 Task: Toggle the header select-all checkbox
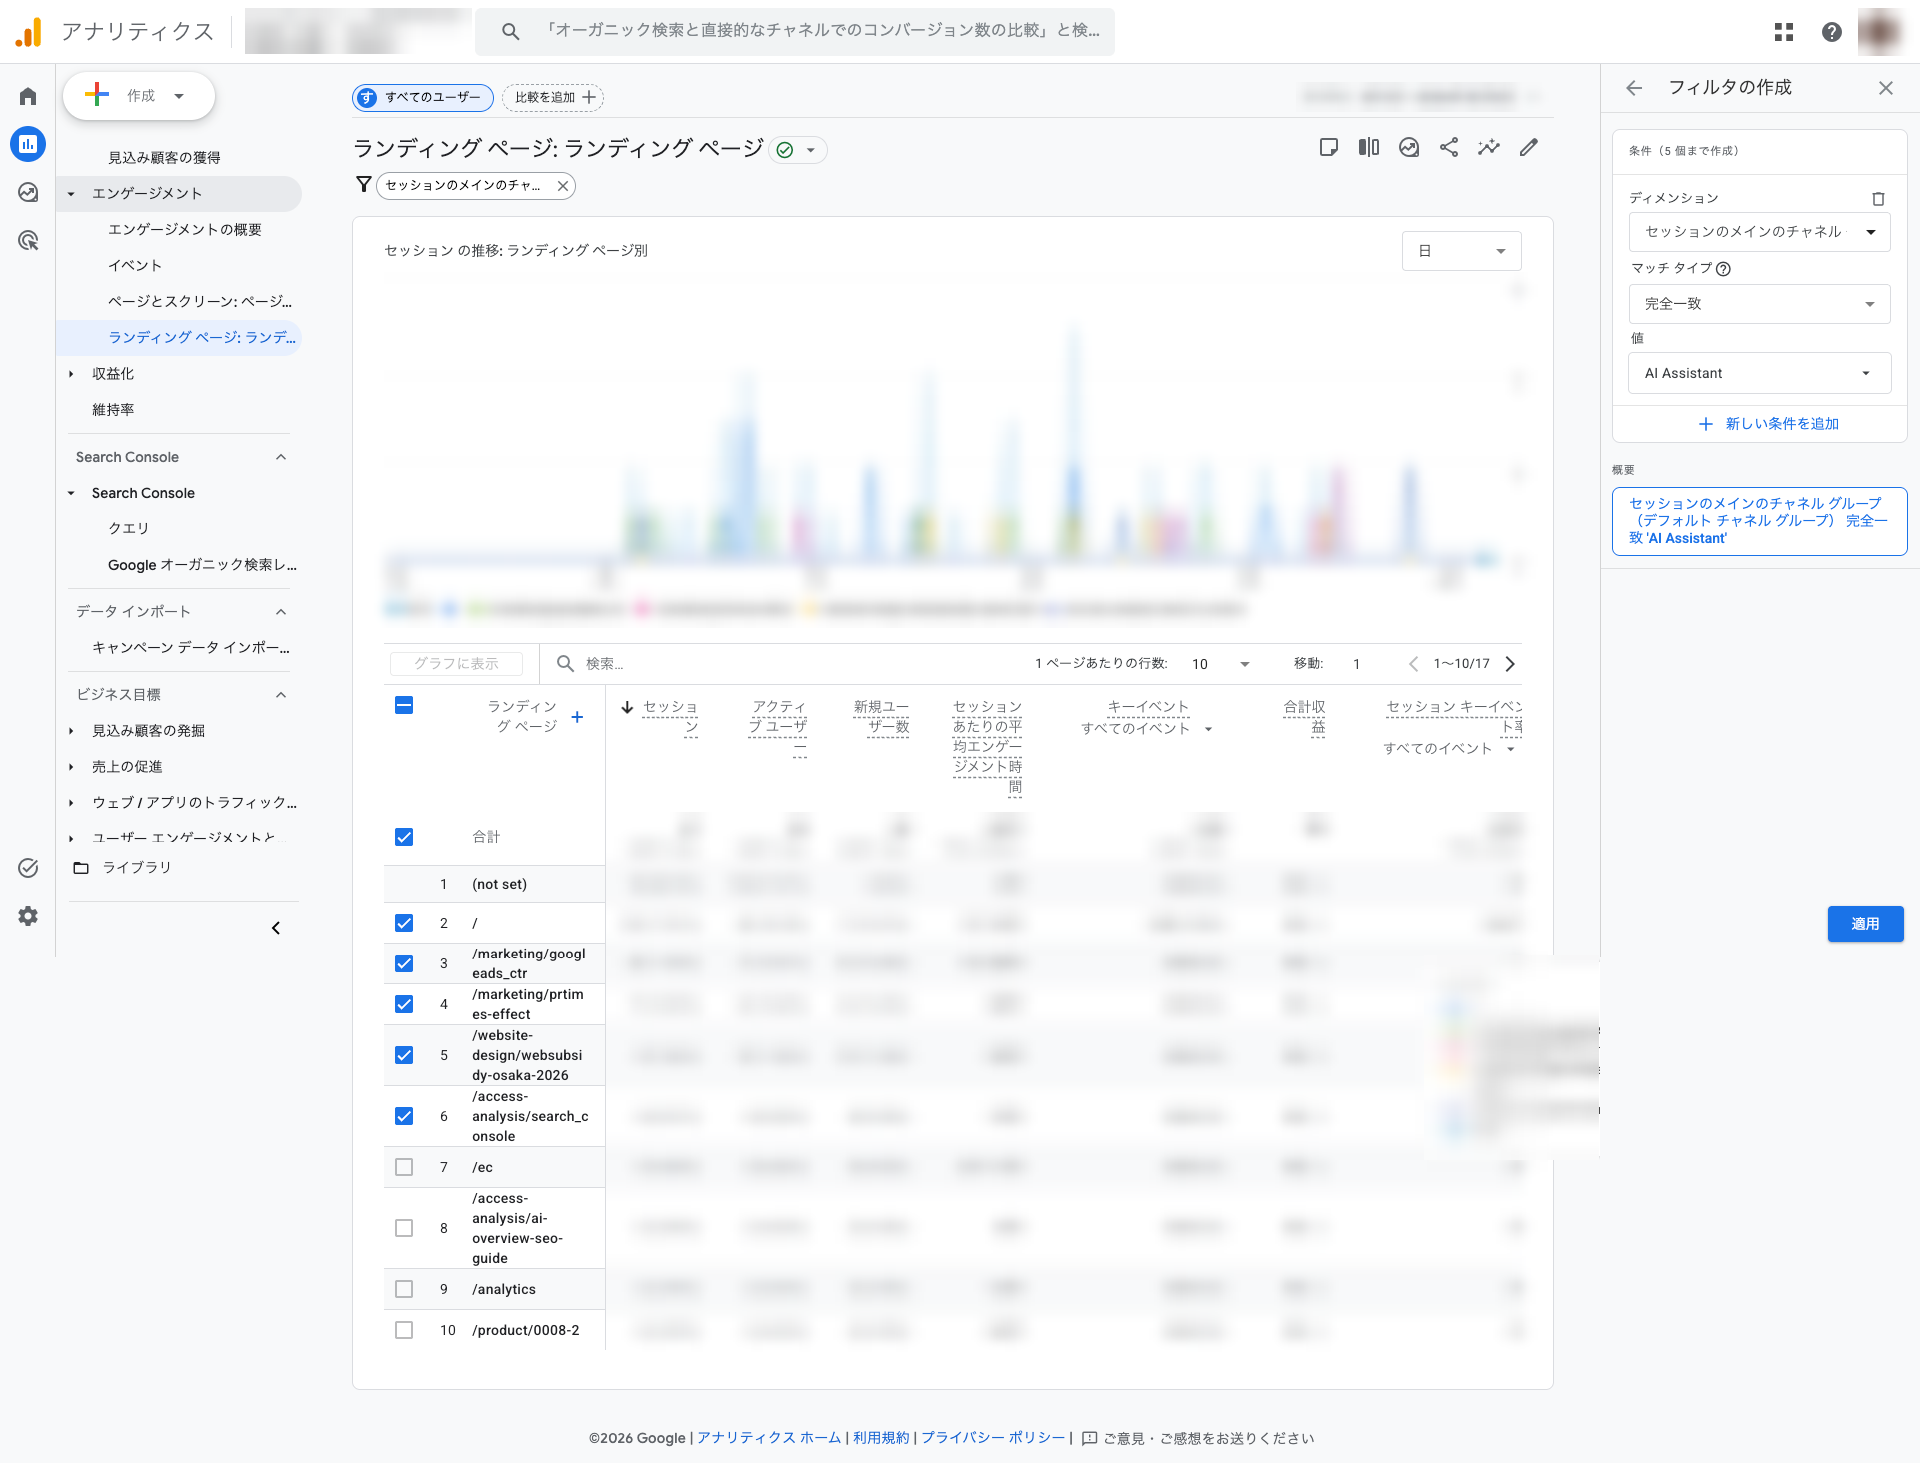[x=404, y=705]
